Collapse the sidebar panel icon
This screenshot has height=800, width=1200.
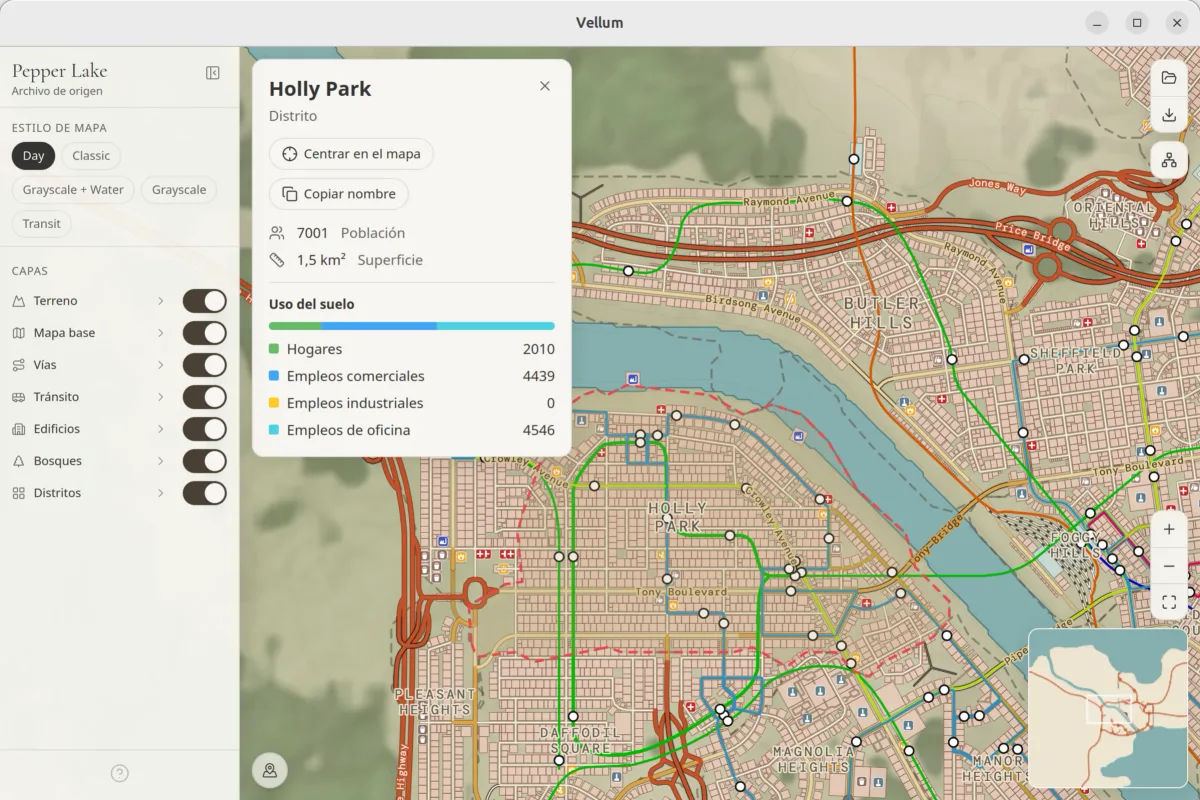point(213,73)
